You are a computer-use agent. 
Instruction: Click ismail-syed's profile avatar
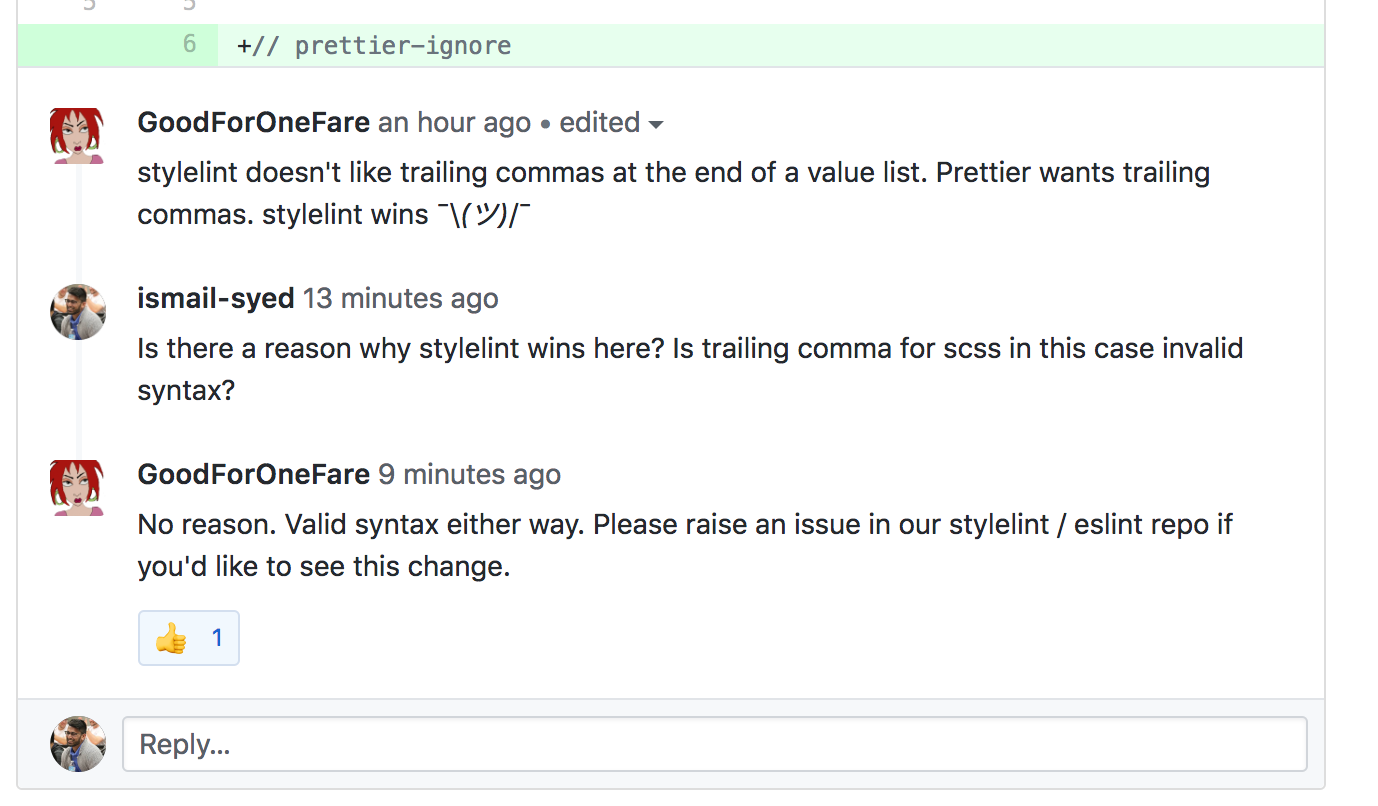click(77, 311)
